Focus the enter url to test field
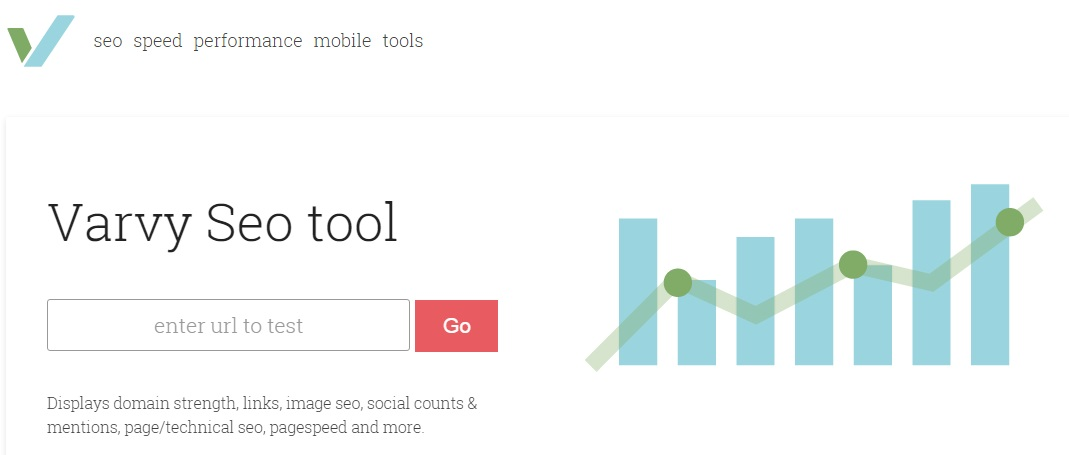The width and height of the screenshot is (1069, 455). coord(228,325)
